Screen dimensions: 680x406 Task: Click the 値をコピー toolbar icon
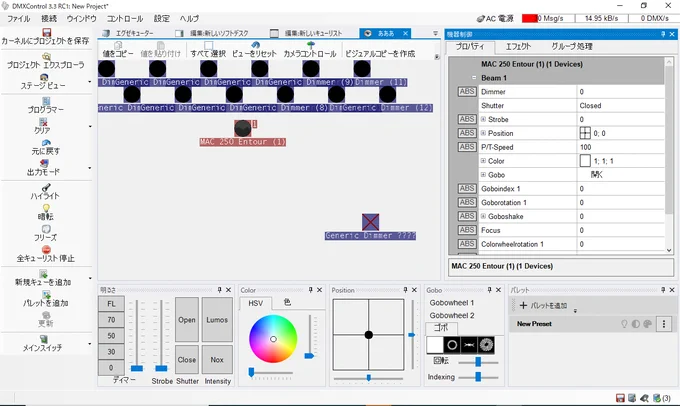point(118,45)
